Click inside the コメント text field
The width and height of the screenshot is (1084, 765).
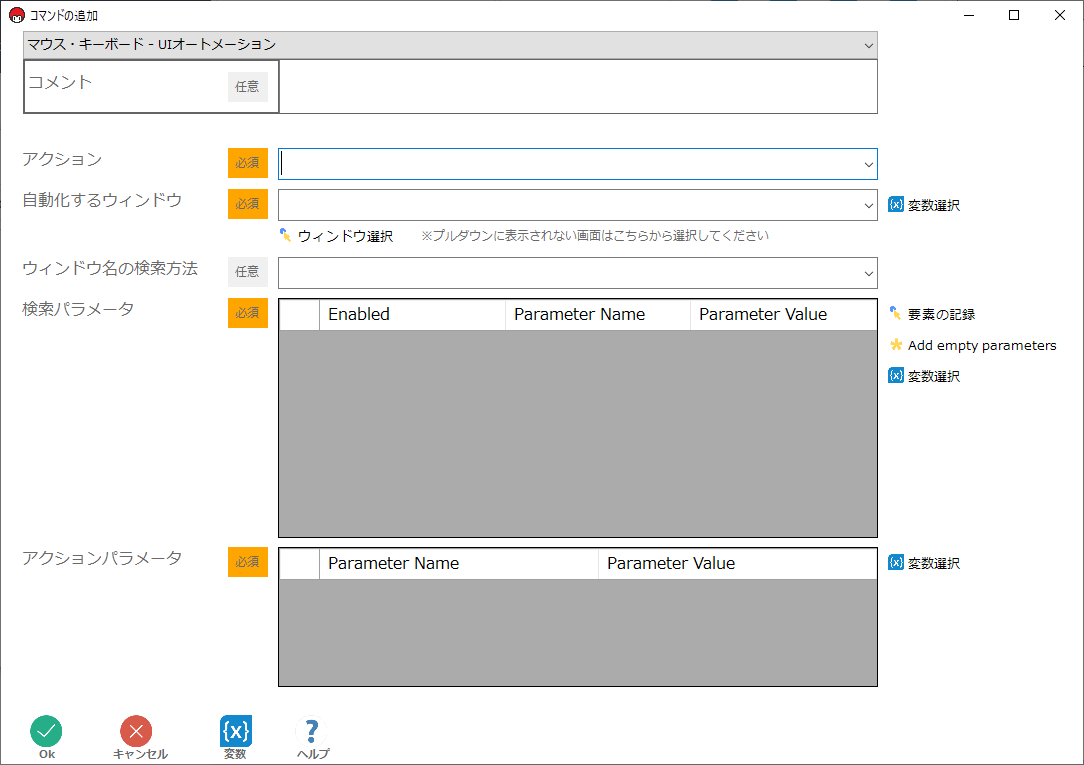[x=578, y=87]
